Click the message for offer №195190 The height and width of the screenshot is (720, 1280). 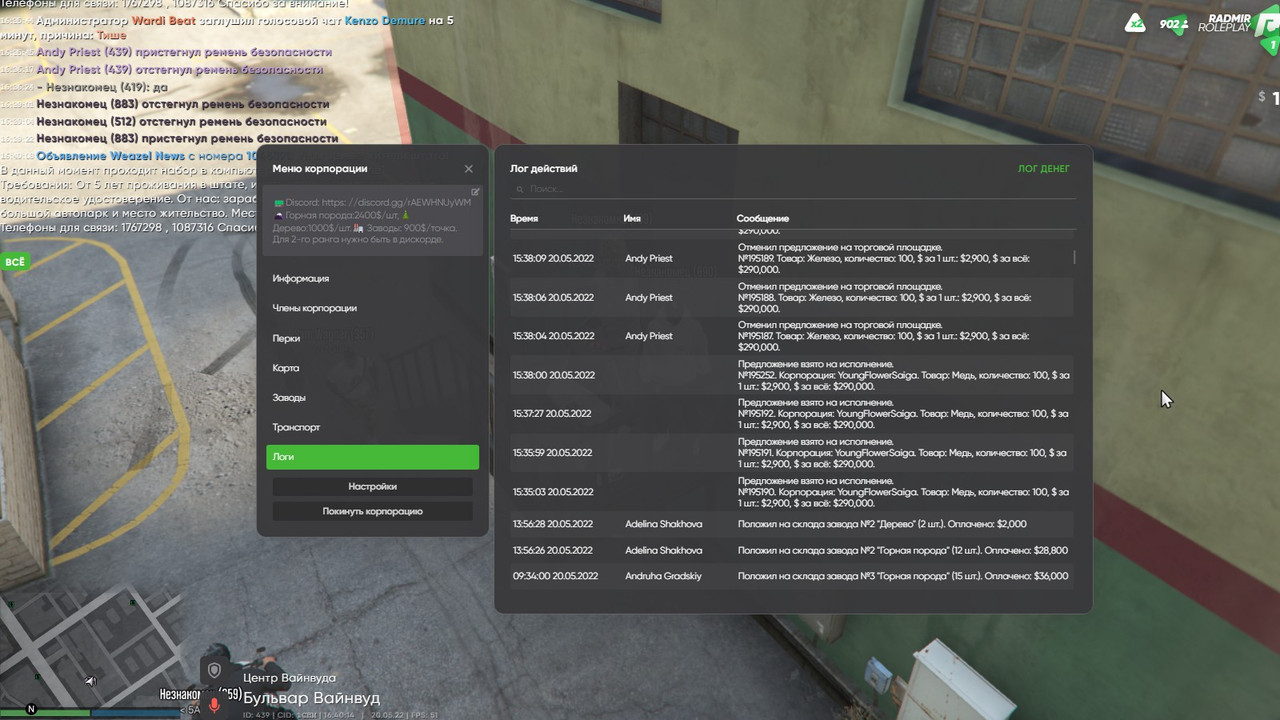point(904,492)
